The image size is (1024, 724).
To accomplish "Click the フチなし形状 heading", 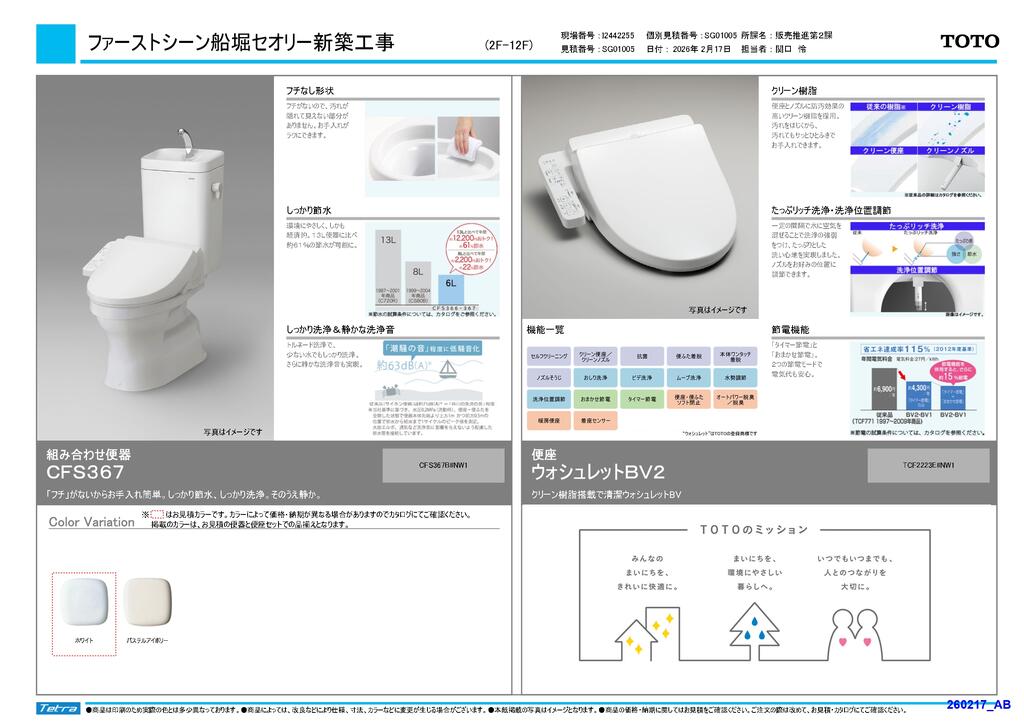I will tap(310, 91).
